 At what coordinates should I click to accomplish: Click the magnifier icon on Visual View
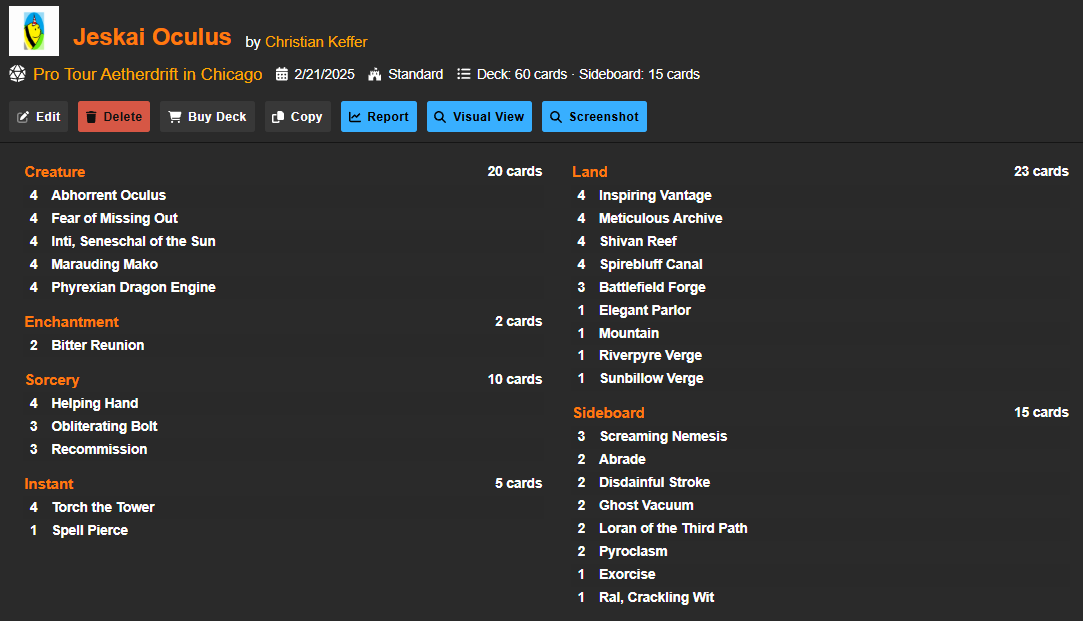[x=440, y=117]
